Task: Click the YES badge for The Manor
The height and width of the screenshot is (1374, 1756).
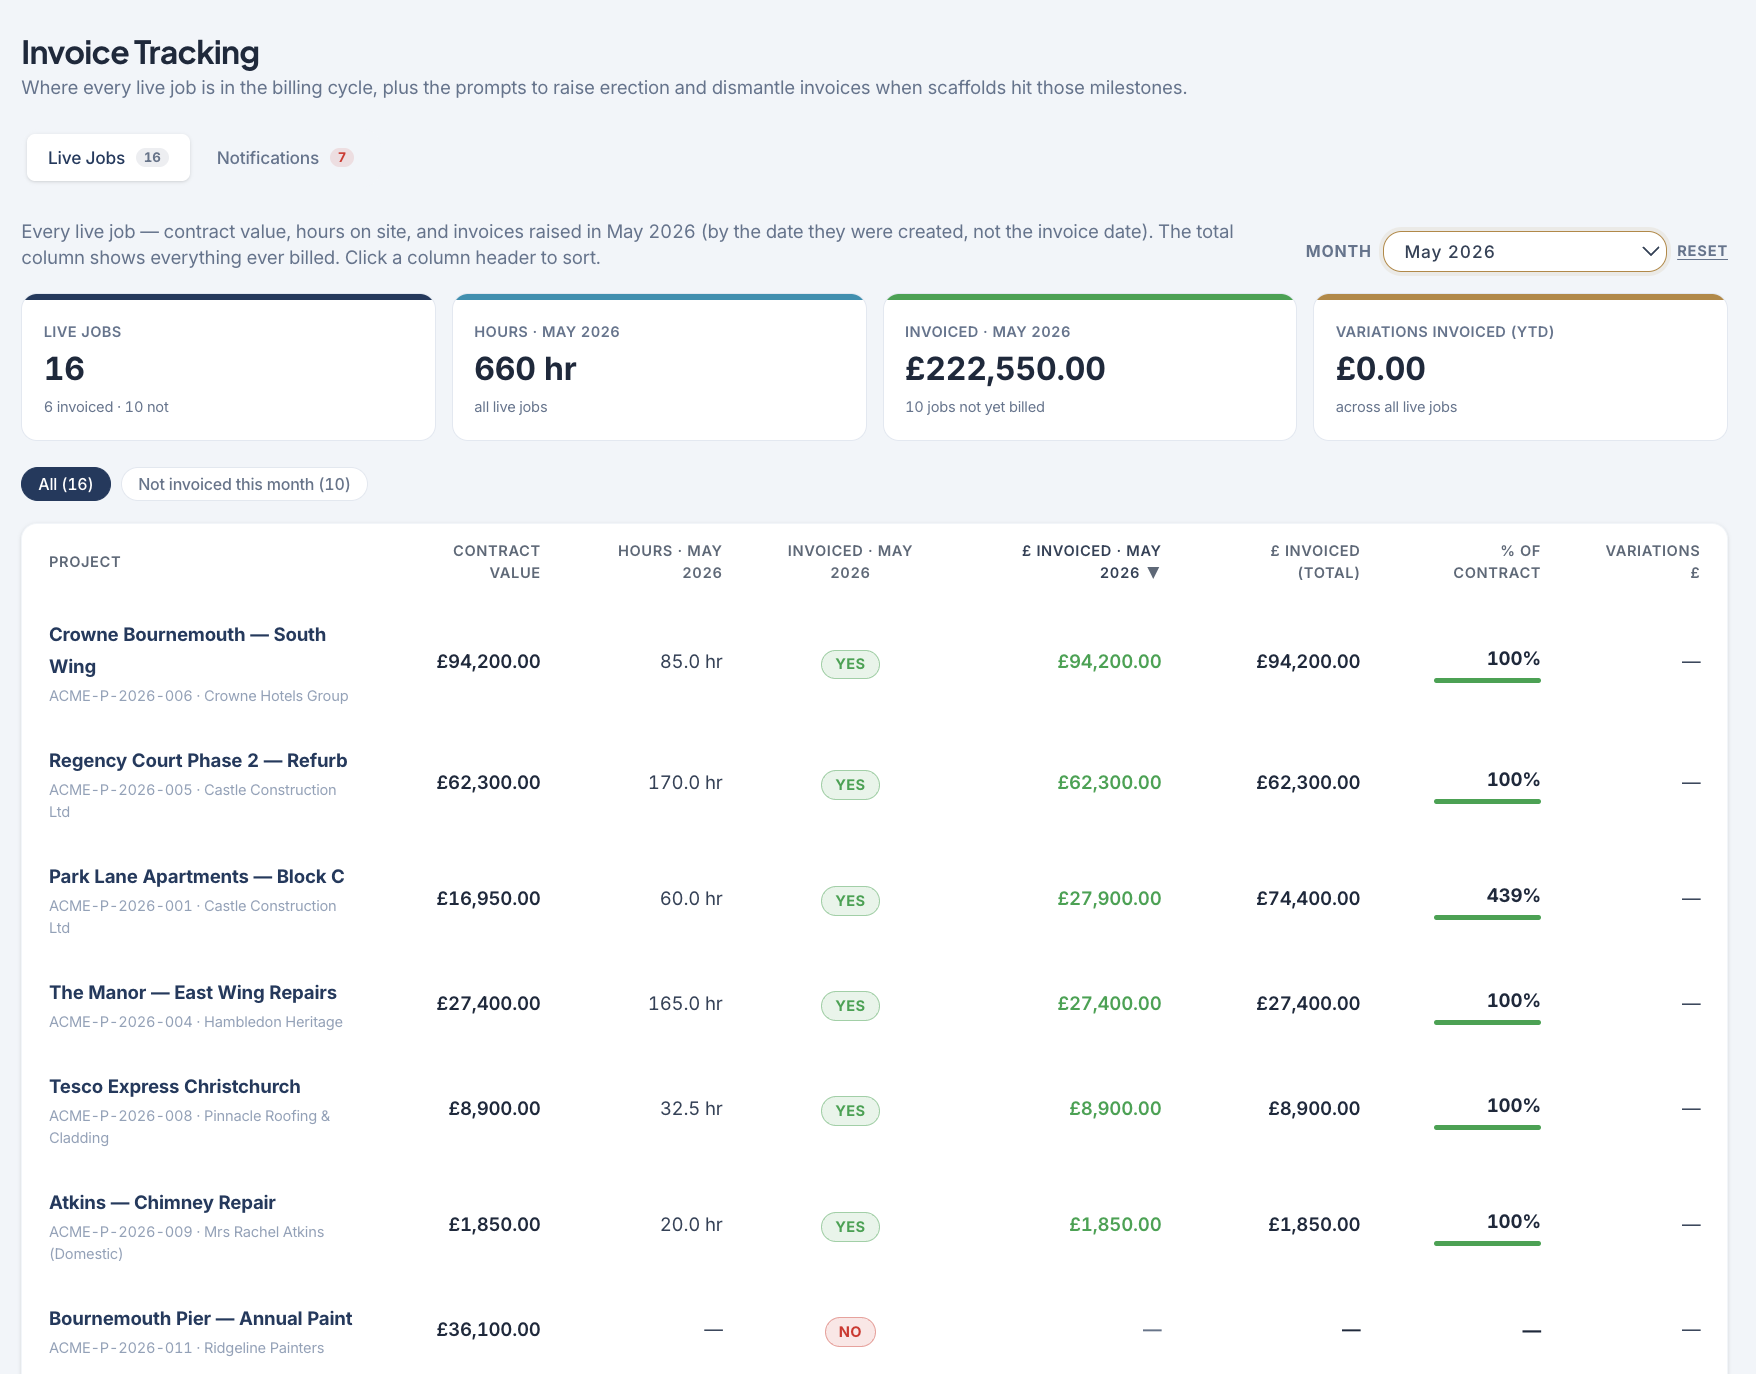Action: tap(850, 1006)
